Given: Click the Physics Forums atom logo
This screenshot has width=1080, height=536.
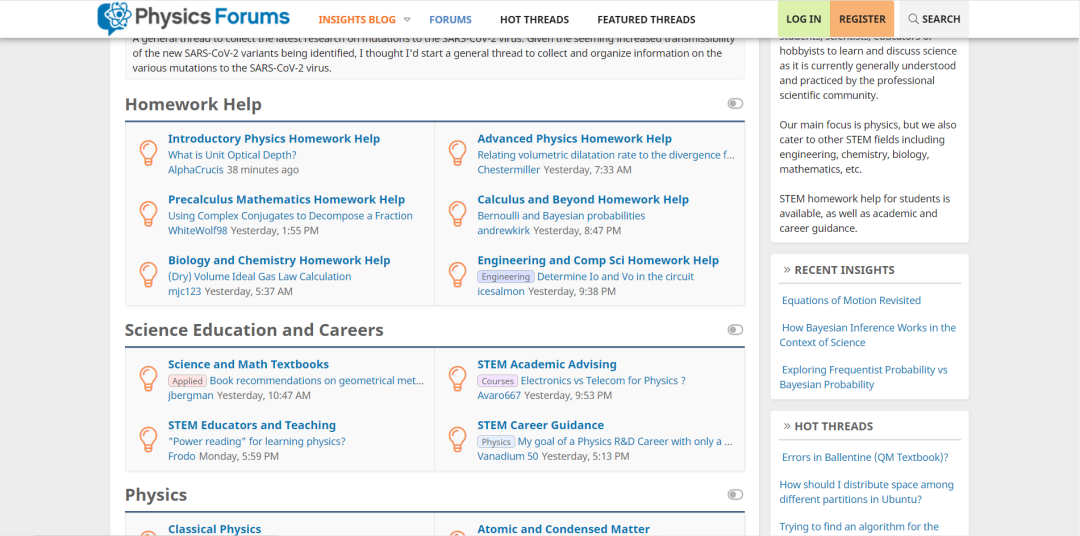Looking at the screenshot, I should tap(113, 18).
